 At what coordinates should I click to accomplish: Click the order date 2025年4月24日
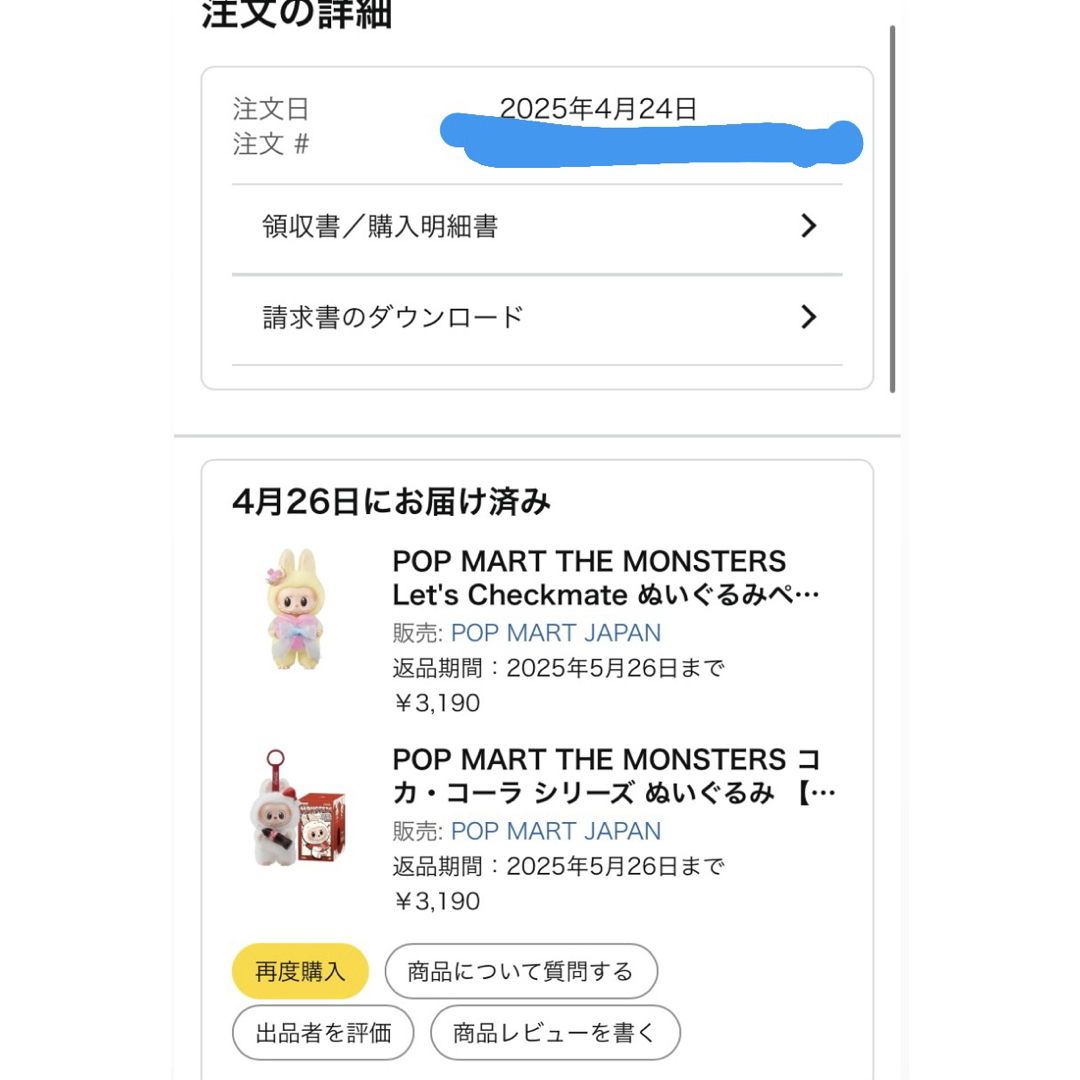coord(598,109)
